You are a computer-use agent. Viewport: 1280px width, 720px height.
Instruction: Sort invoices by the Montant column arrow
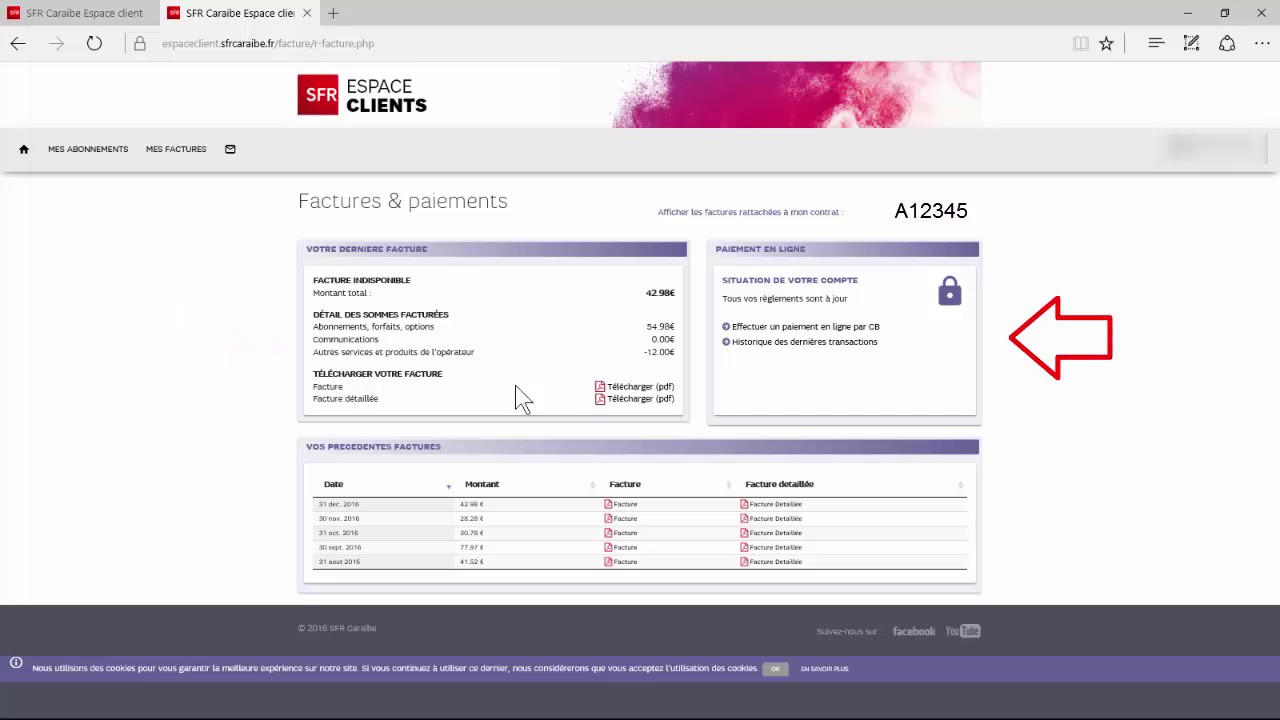tap(592, 484)
